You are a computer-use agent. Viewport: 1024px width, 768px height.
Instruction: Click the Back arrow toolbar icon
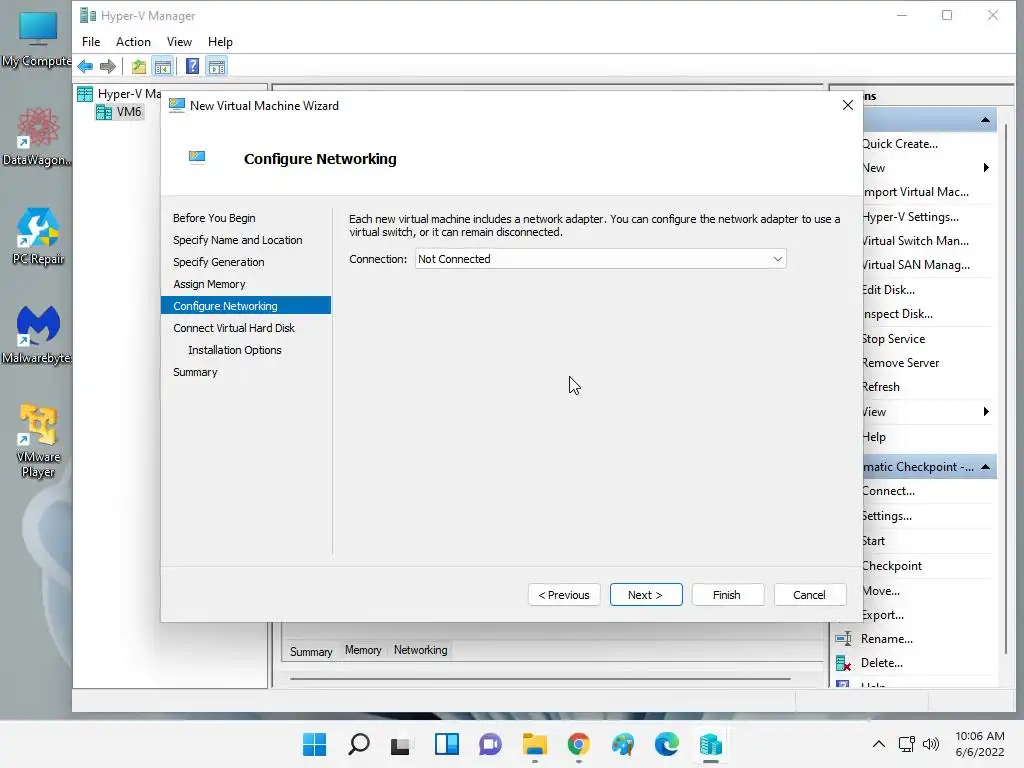pos(85,67)
